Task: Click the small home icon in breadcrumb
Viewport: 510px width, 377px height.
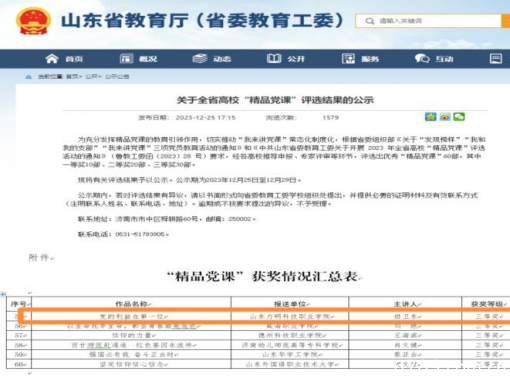Action: 29,77
